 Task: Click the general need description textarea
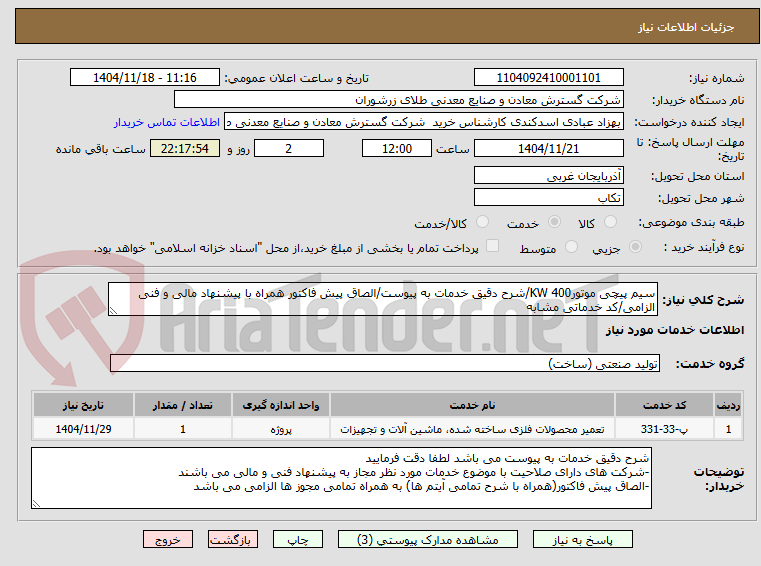tap(383, 300)
